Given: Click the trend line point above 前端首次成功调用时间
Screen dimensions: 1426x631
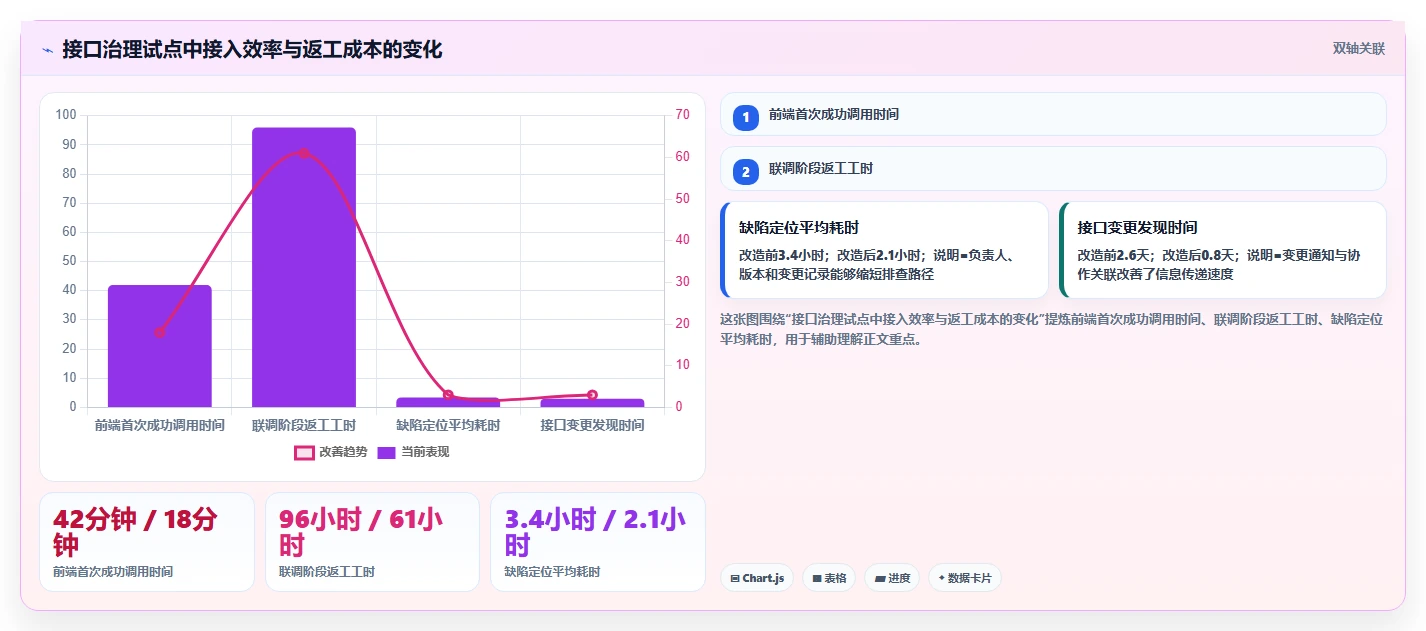Looking at the screenshot, I should click(160, 332).
